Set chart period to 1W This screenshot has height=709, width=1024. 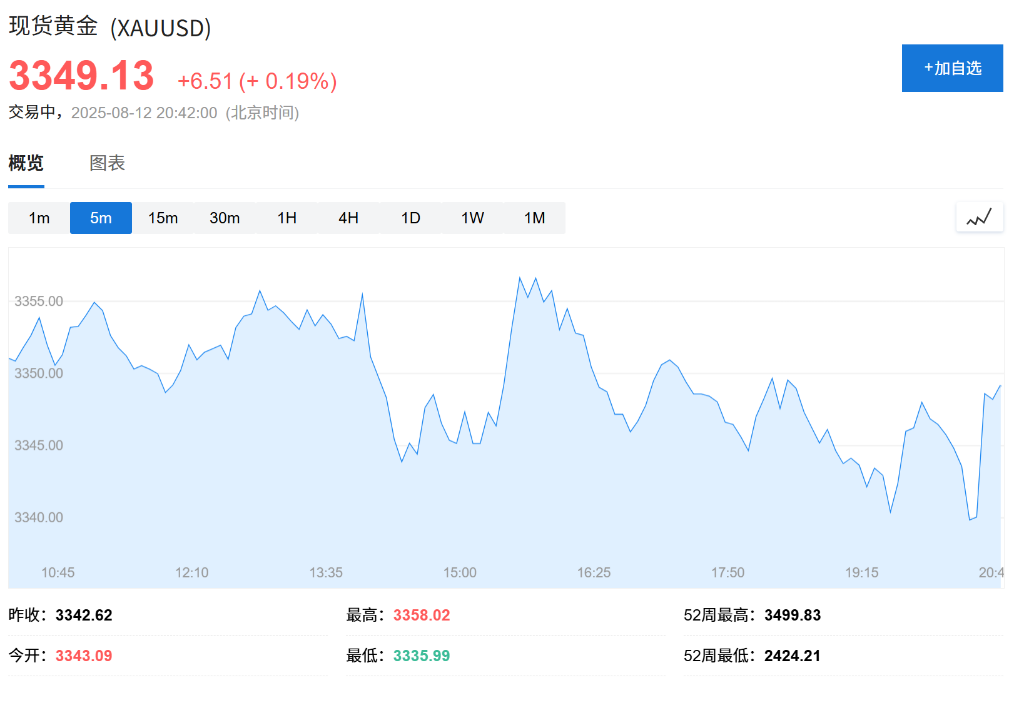(473, 218)
